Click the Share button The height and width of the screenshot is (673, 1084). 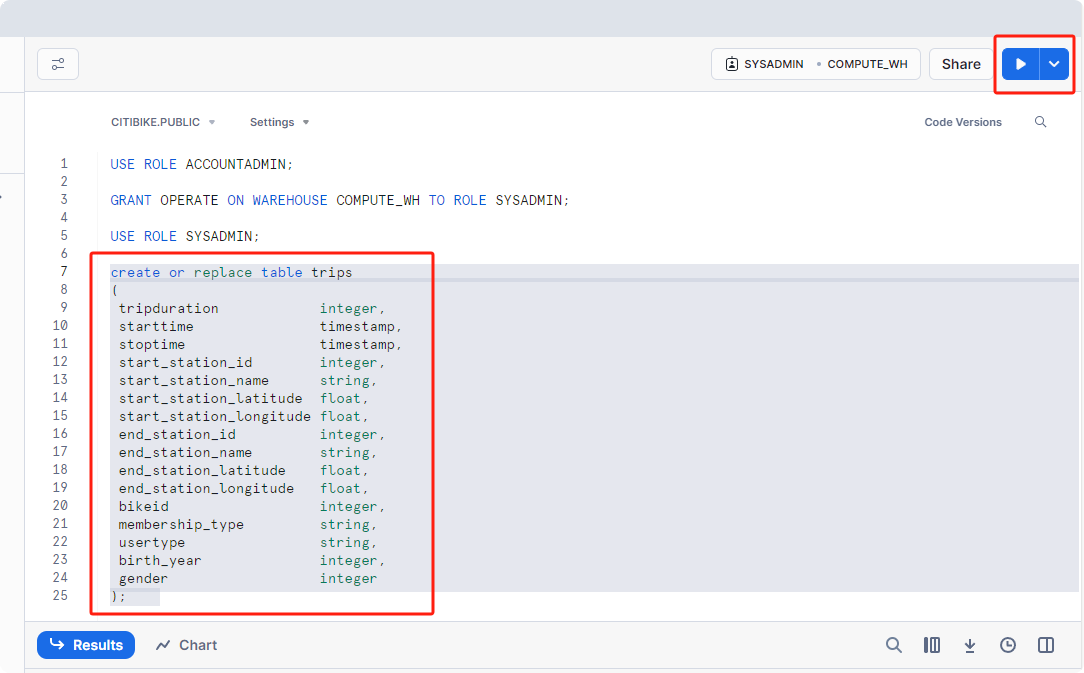coord(960,64)
